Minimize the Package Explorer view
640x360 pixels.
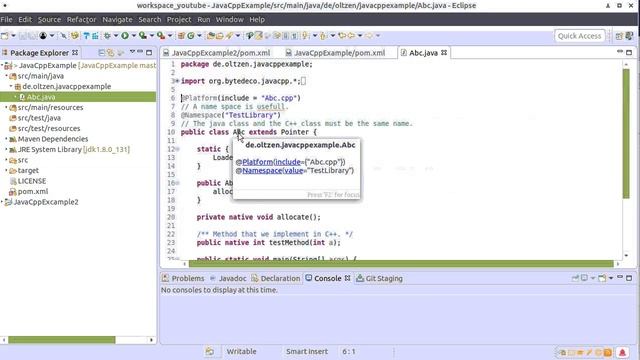pyautogui.click(x=140, y=52)
